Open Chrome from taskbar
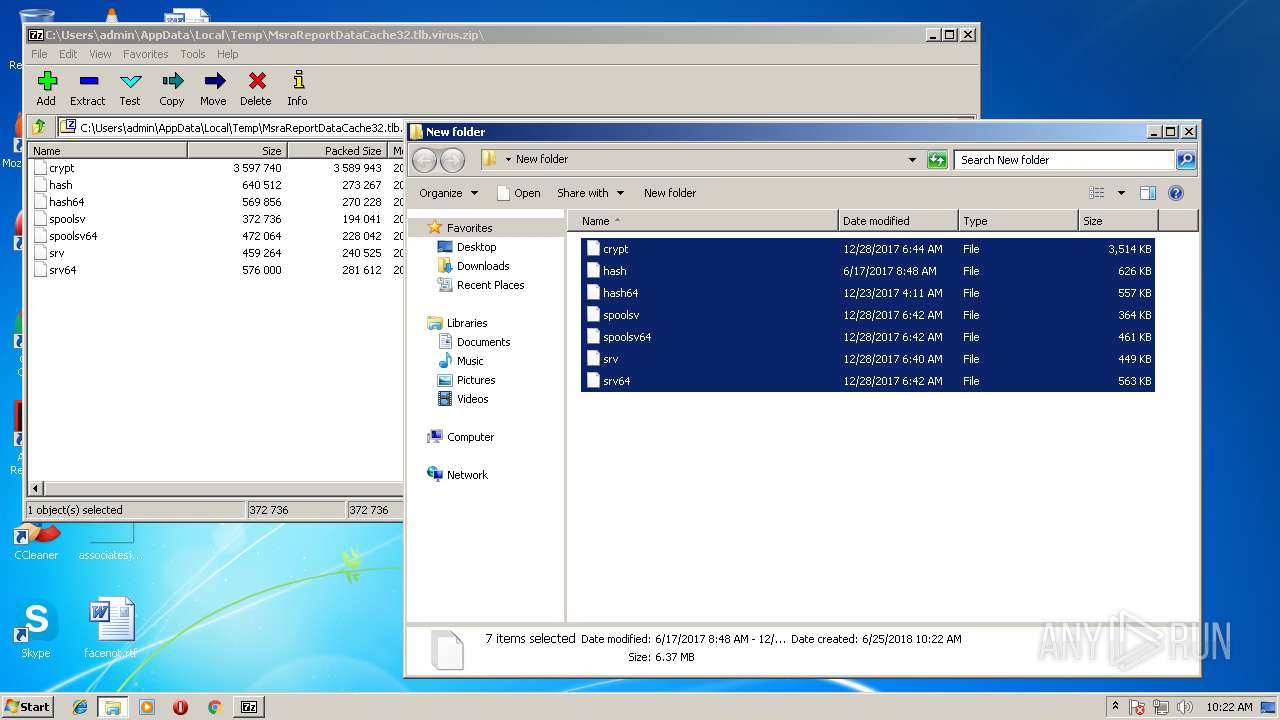The image size is (1280, 720). (214, 707)
